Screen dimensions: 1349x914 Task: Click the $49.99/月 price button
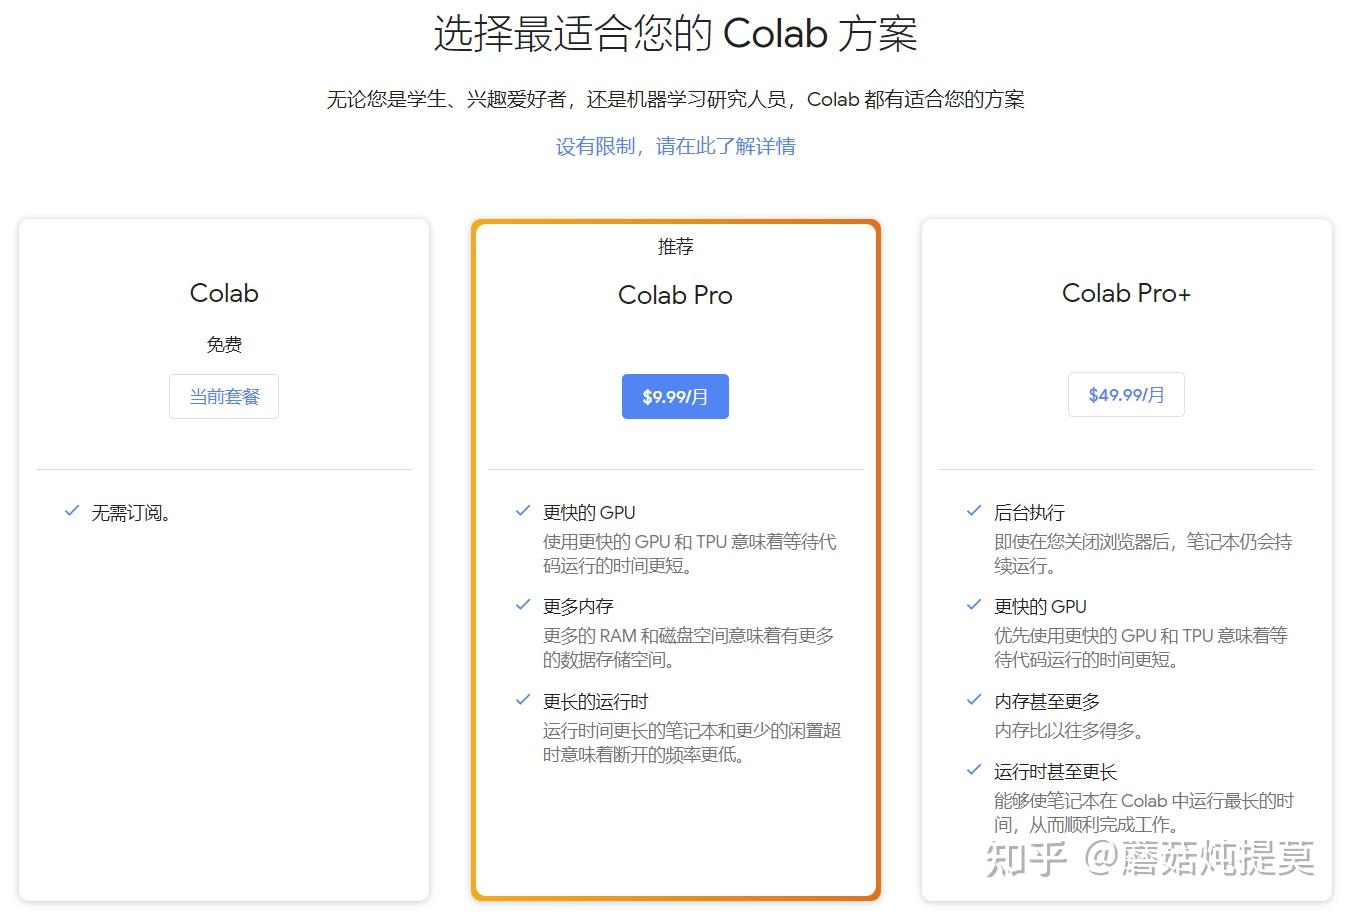click(x=1126, y=394)
